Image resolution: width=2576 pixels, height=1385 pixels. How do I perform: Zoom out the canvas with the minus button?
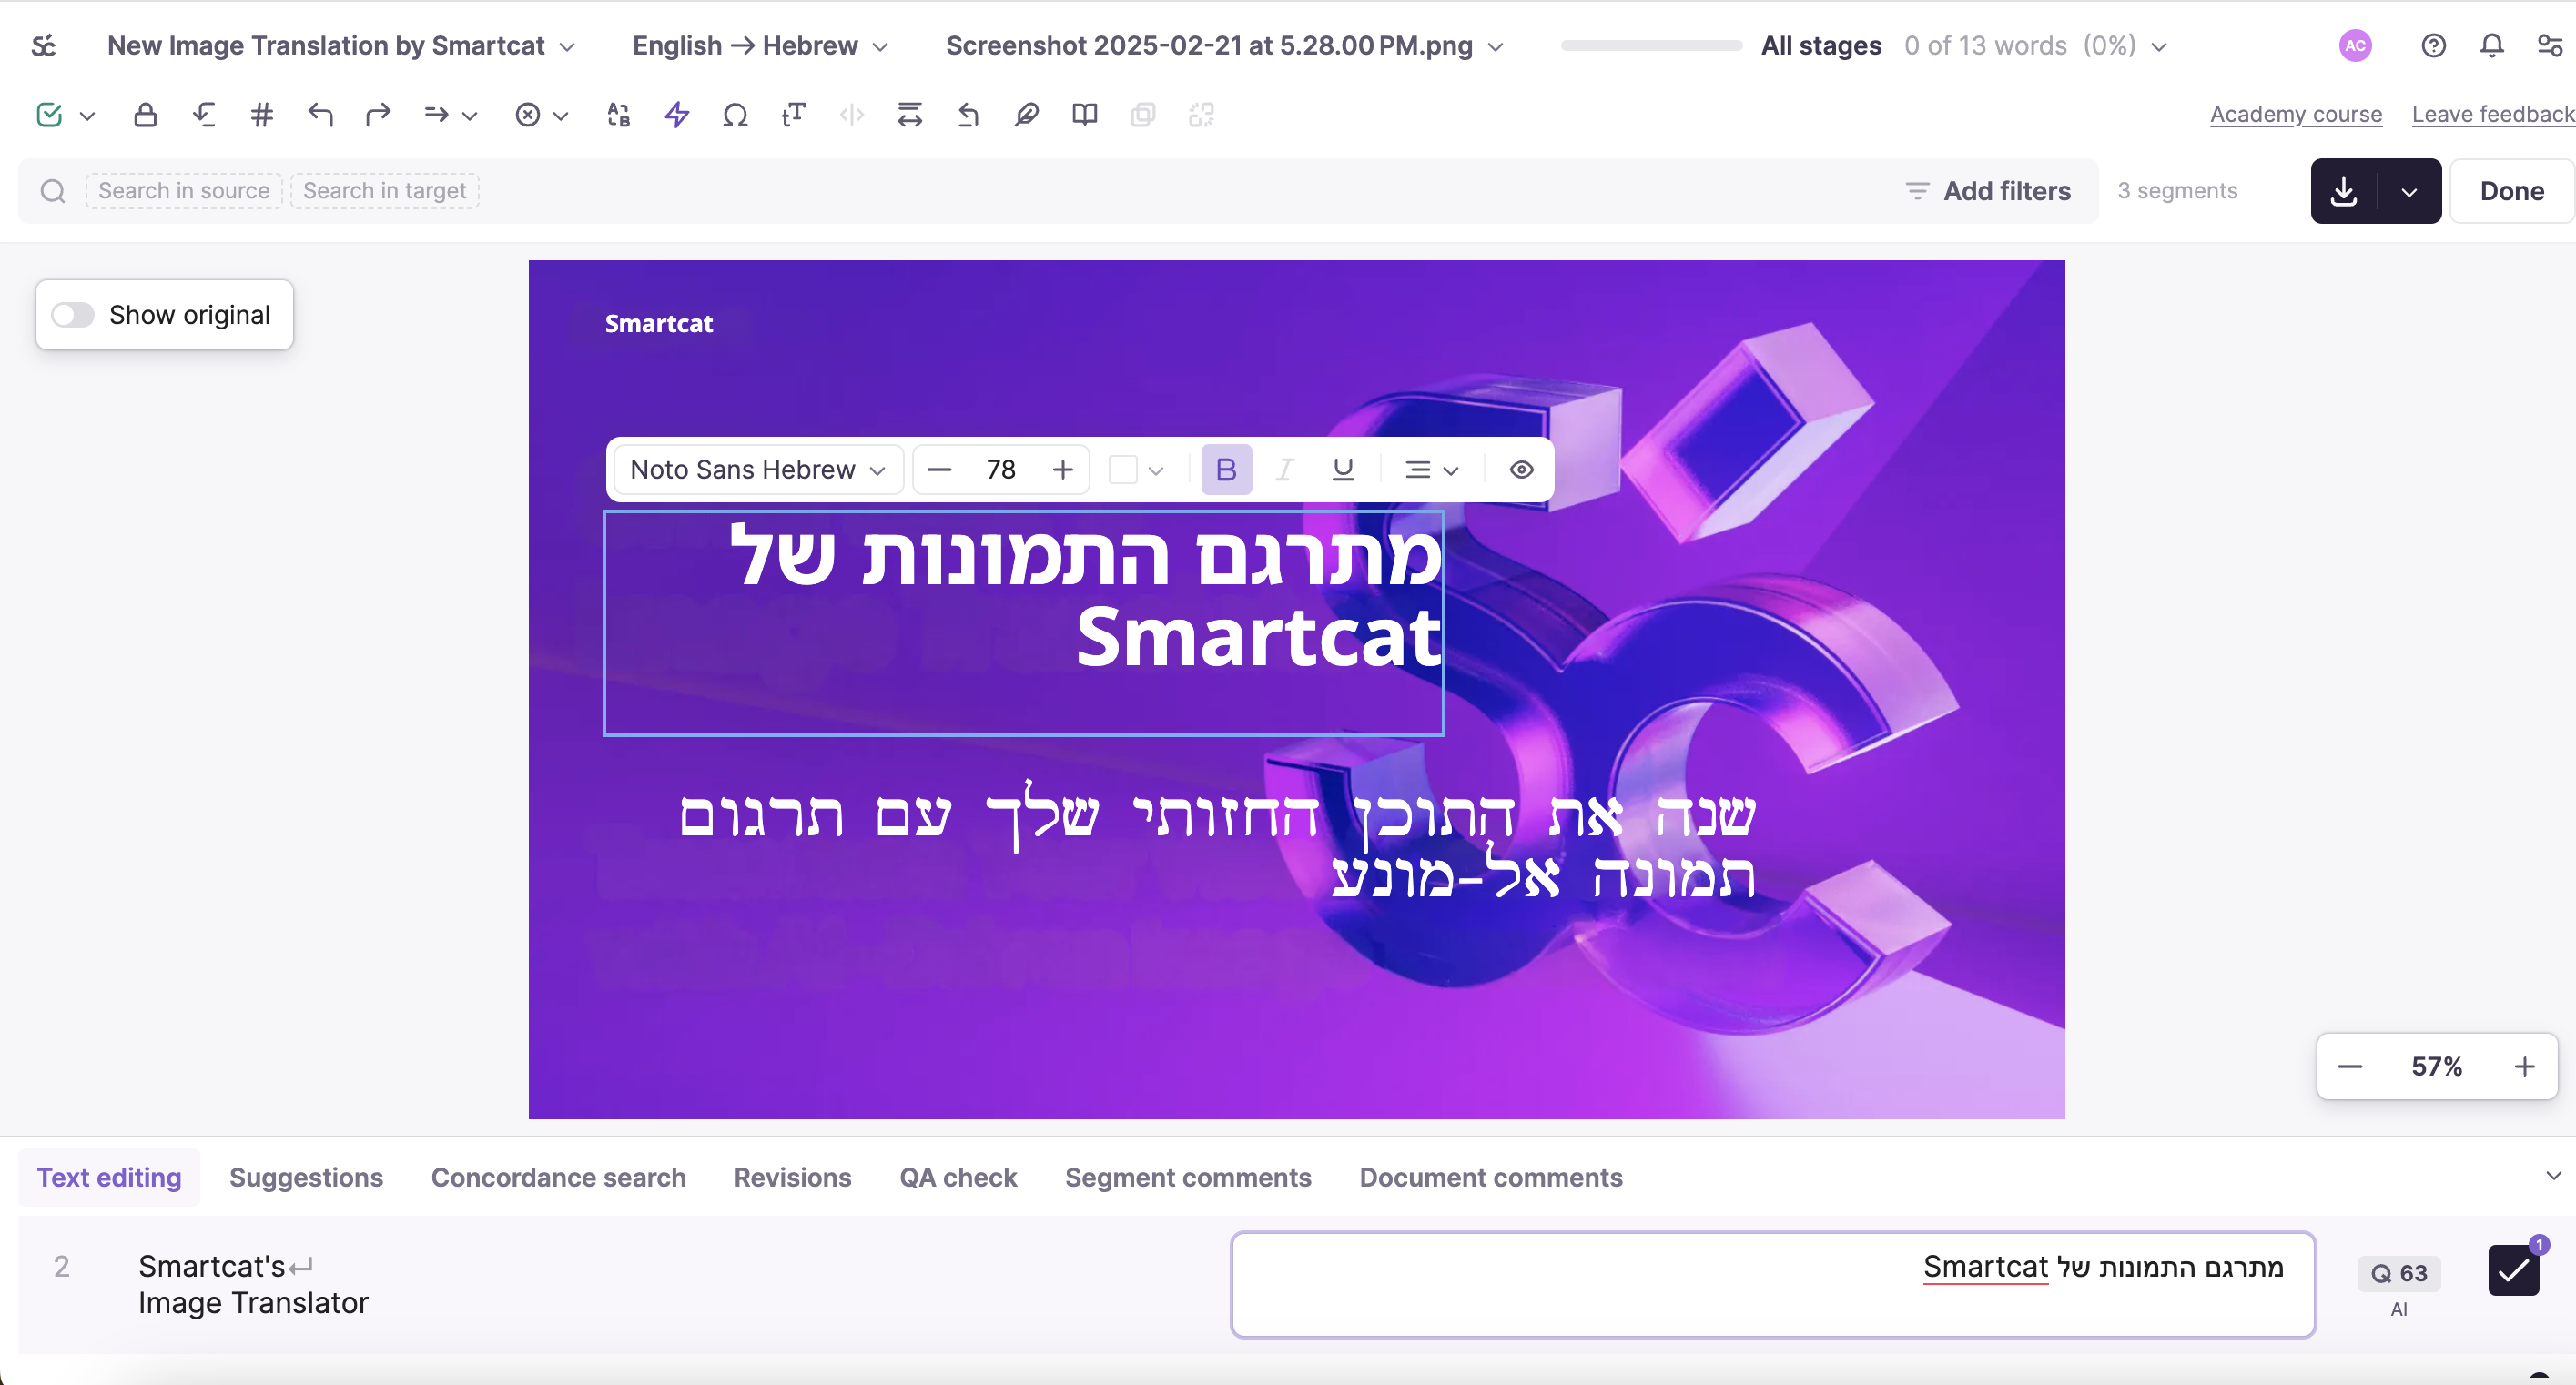(x=2350, y=1067)
